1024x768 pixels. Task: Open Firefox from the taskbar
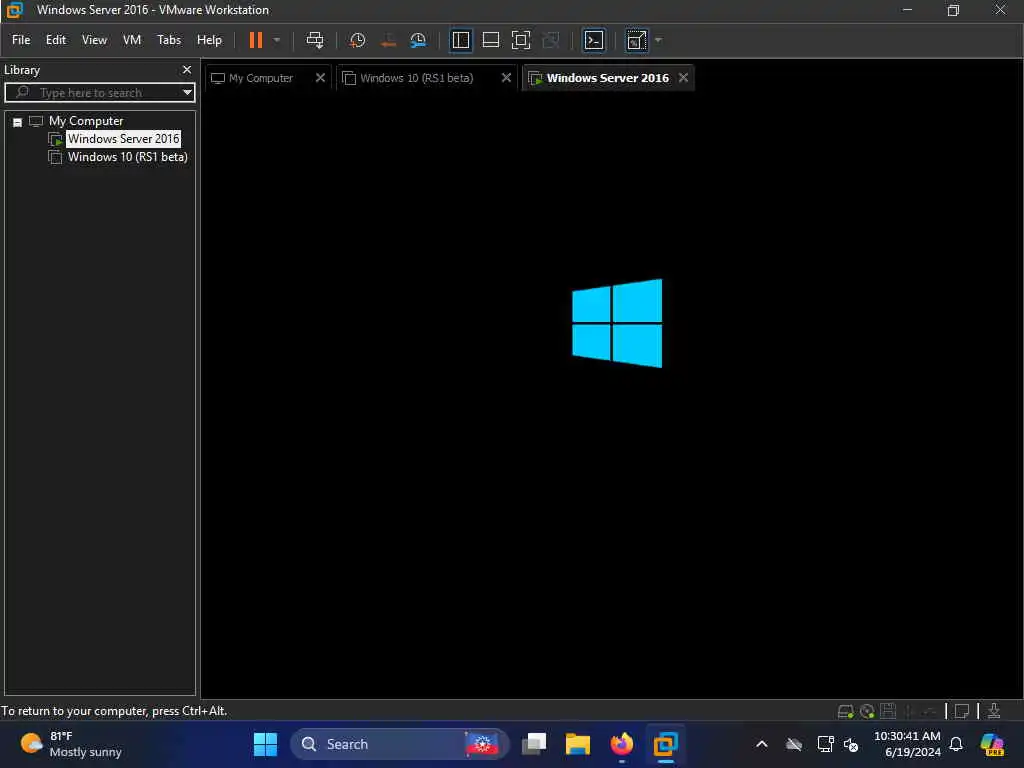click(622, 744)
